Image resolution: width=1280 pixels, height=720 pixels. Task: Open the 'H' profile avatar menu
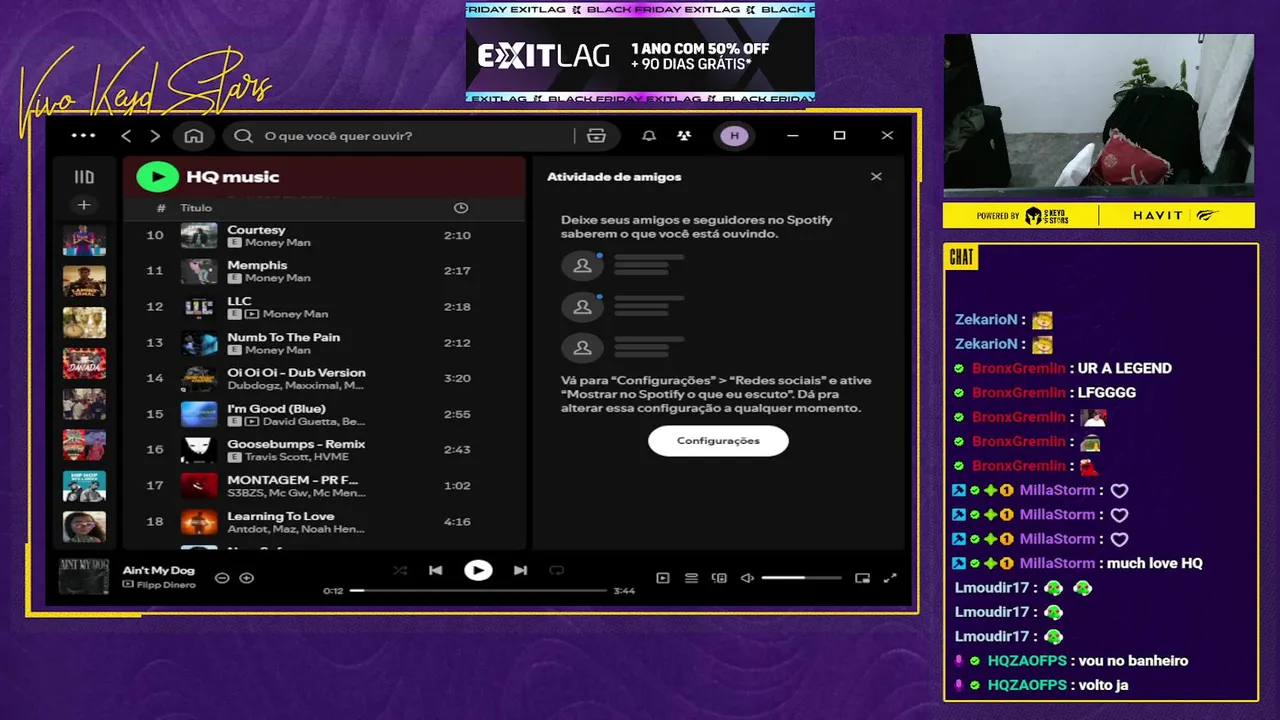[x=734, y=136]
